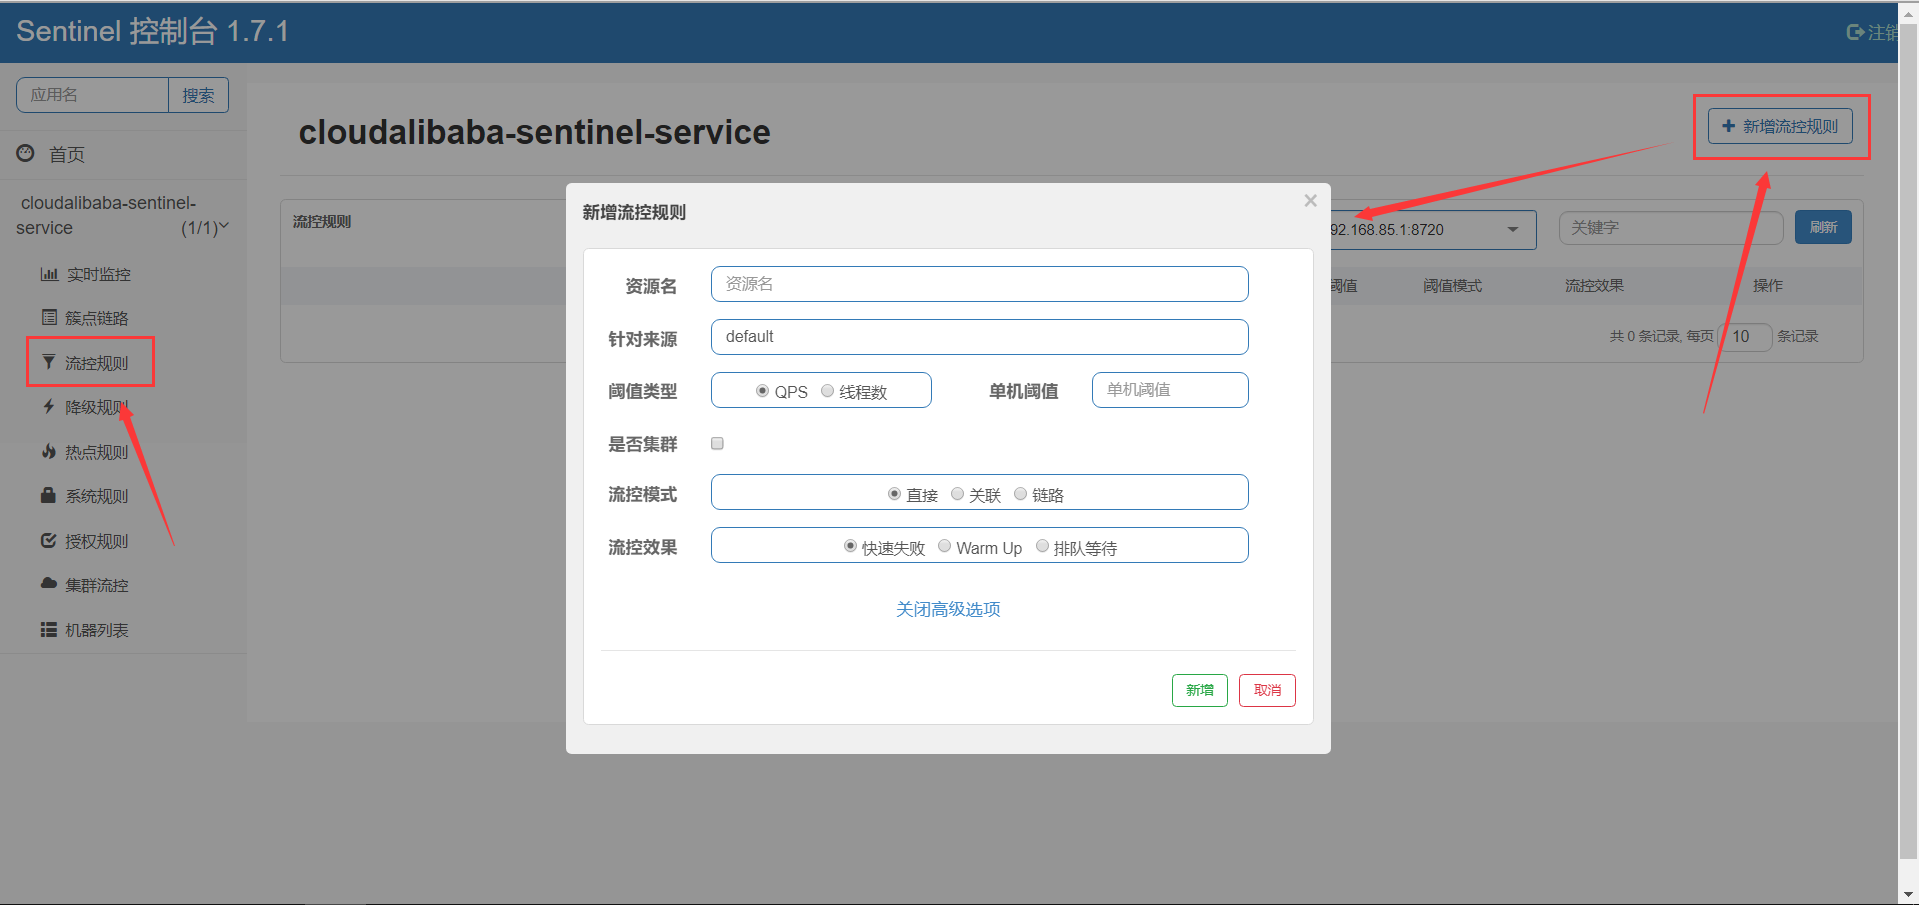The image size is (1919, 905).
Task: Click the bar chart icon for 实时监控
Action: (49, 274)
